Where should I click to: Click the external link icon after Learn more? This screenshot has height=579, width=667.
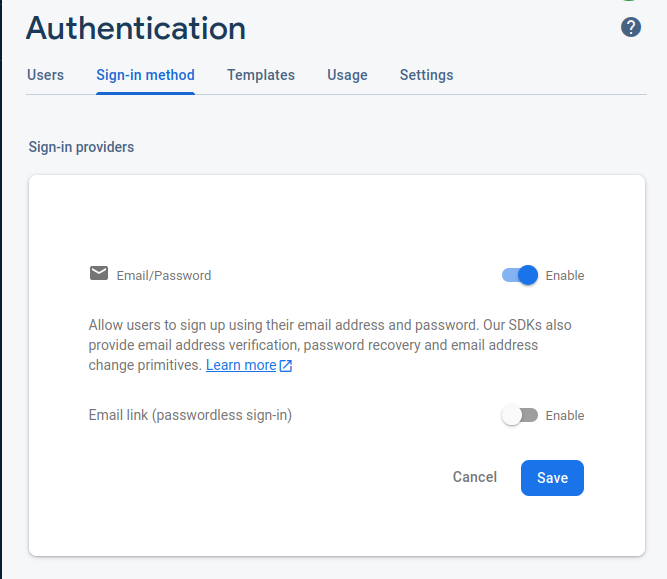tap(286, 366)
